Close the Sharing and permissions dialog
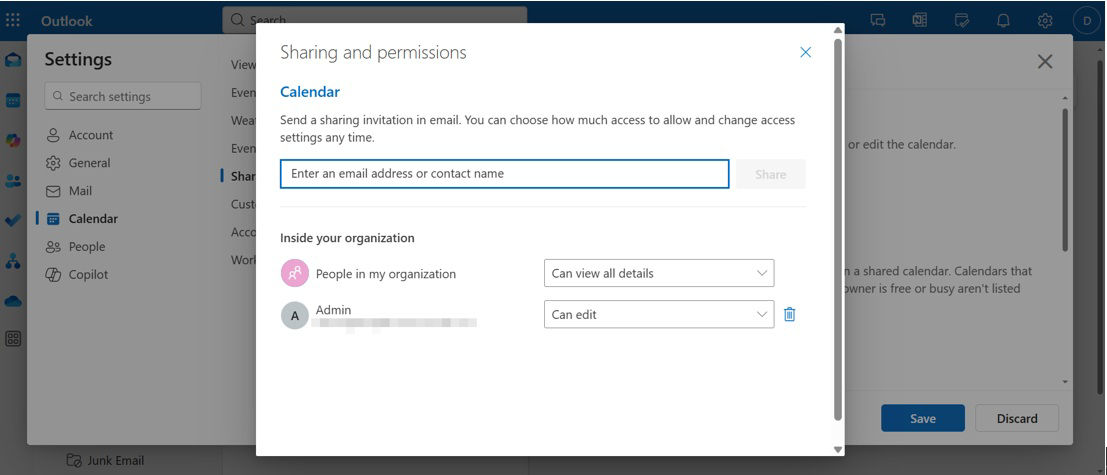The height and width of the screenshot is (475, 1107). coord(805,53)
